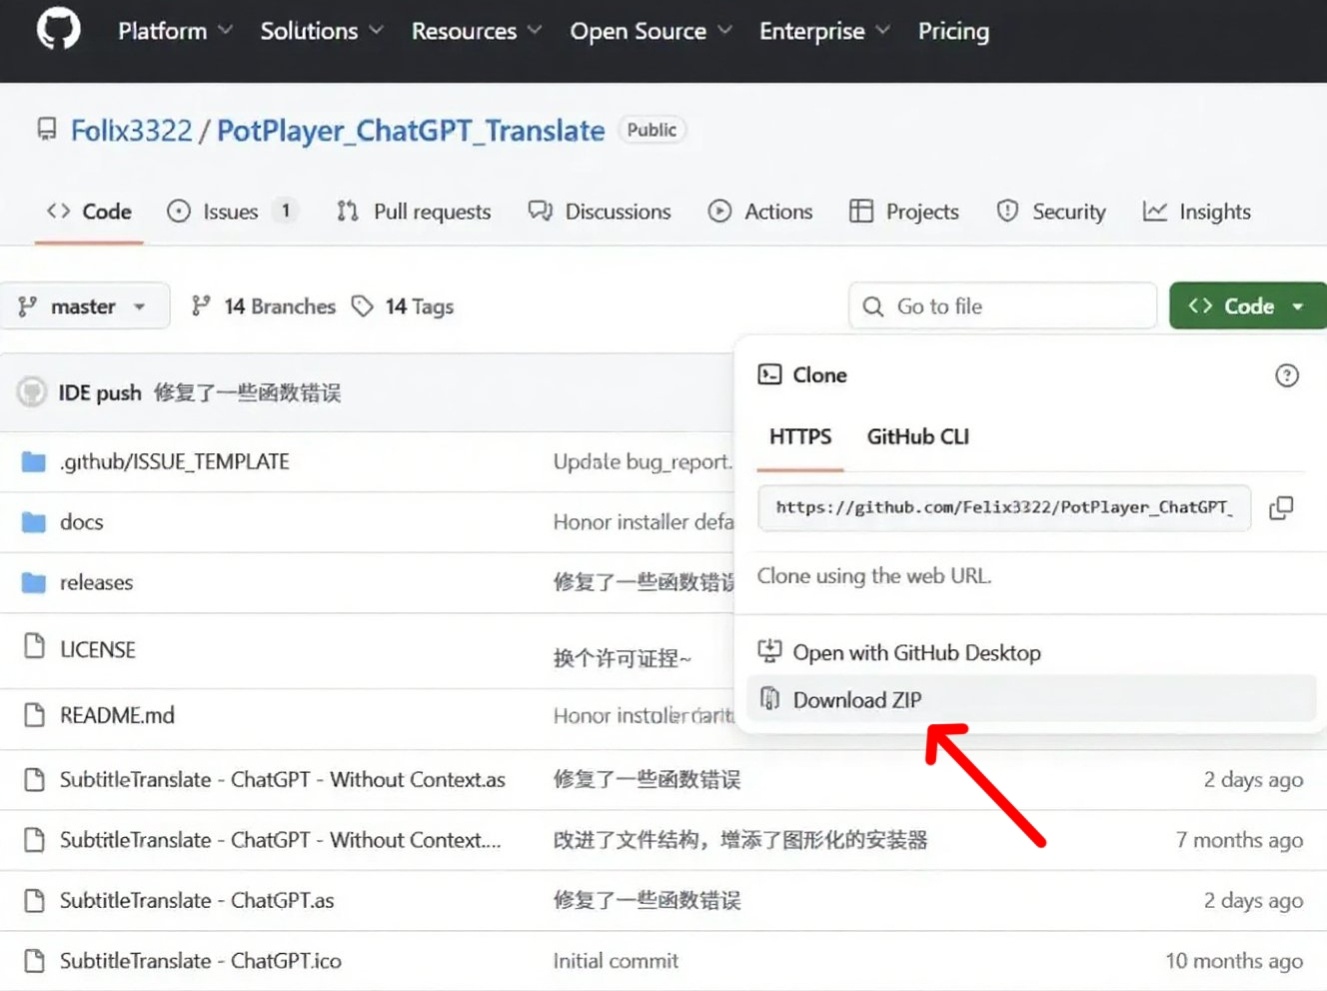Click the folder icon for releases

click(34, 582)
